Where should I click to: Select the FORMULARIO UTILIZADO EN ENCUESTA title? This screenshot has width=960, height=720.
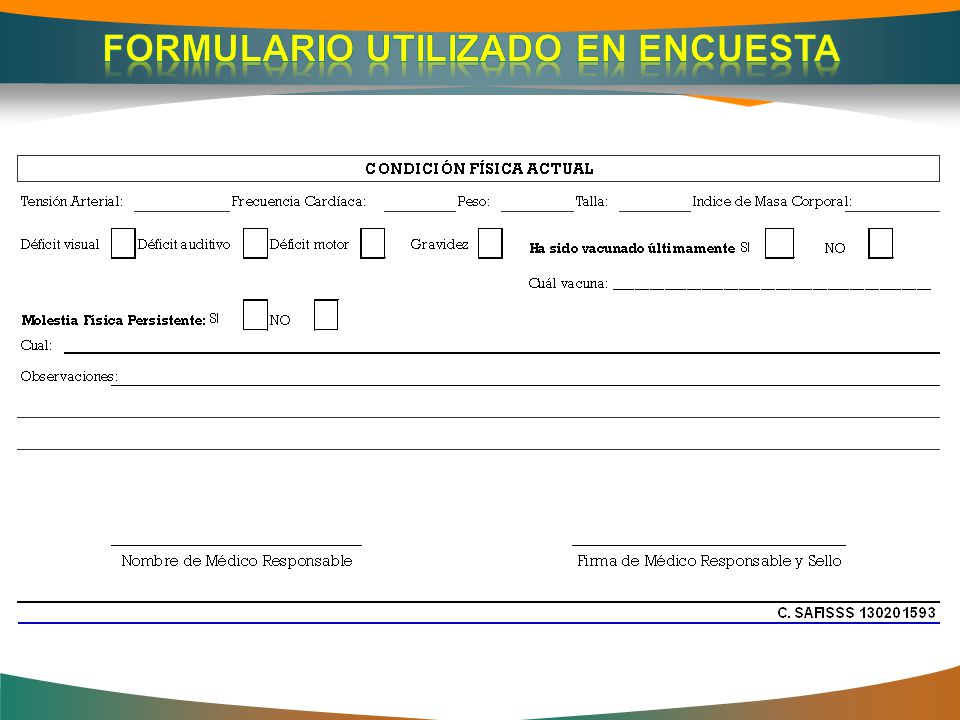(x=471, y=48)
